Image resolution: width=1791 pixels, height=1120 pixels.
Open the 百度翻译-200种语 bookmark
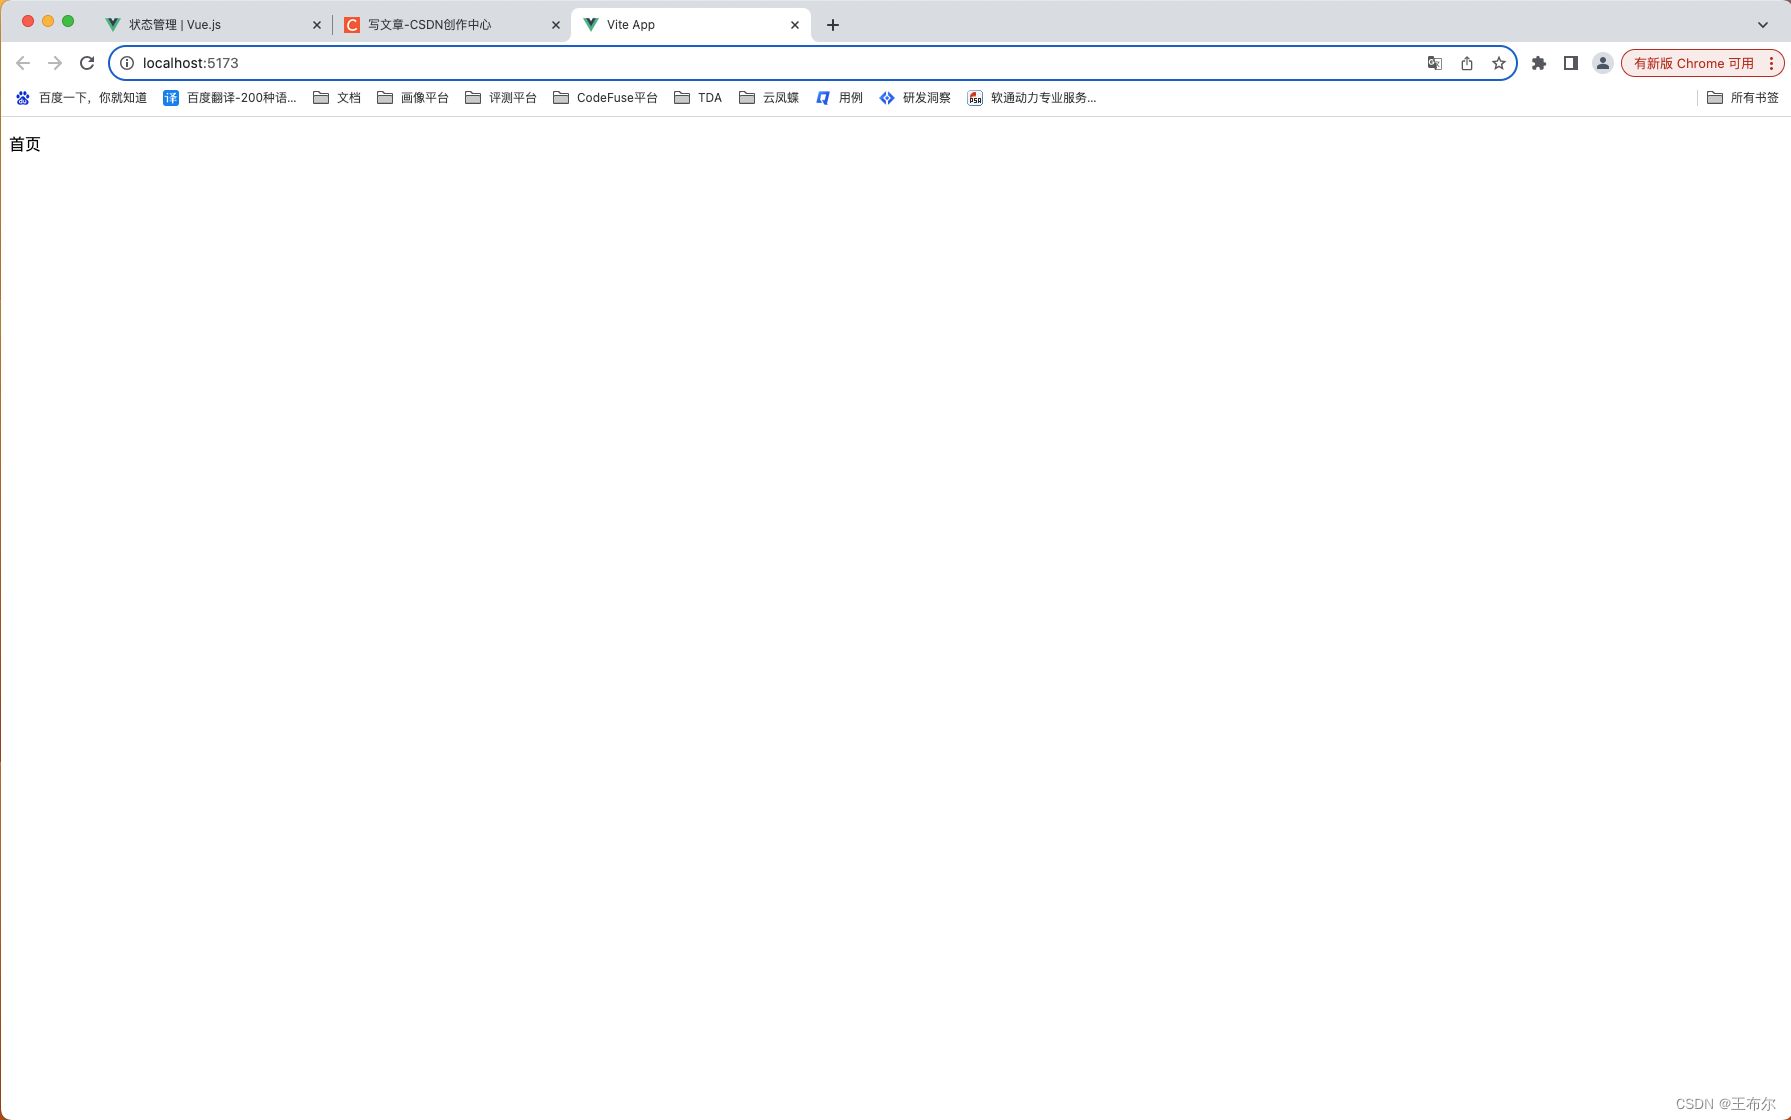tap(230, 98)
